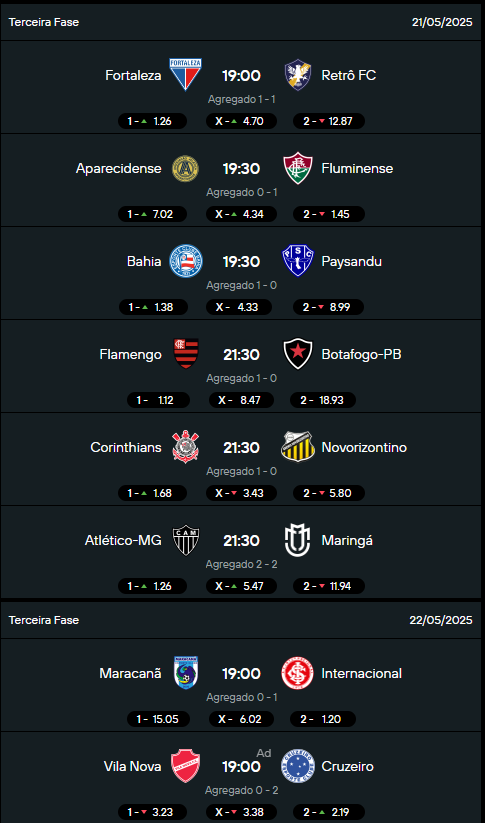Select Novorizontino win odds 5.80
This screenshot has height=823, width=485.
coord(329,493)
